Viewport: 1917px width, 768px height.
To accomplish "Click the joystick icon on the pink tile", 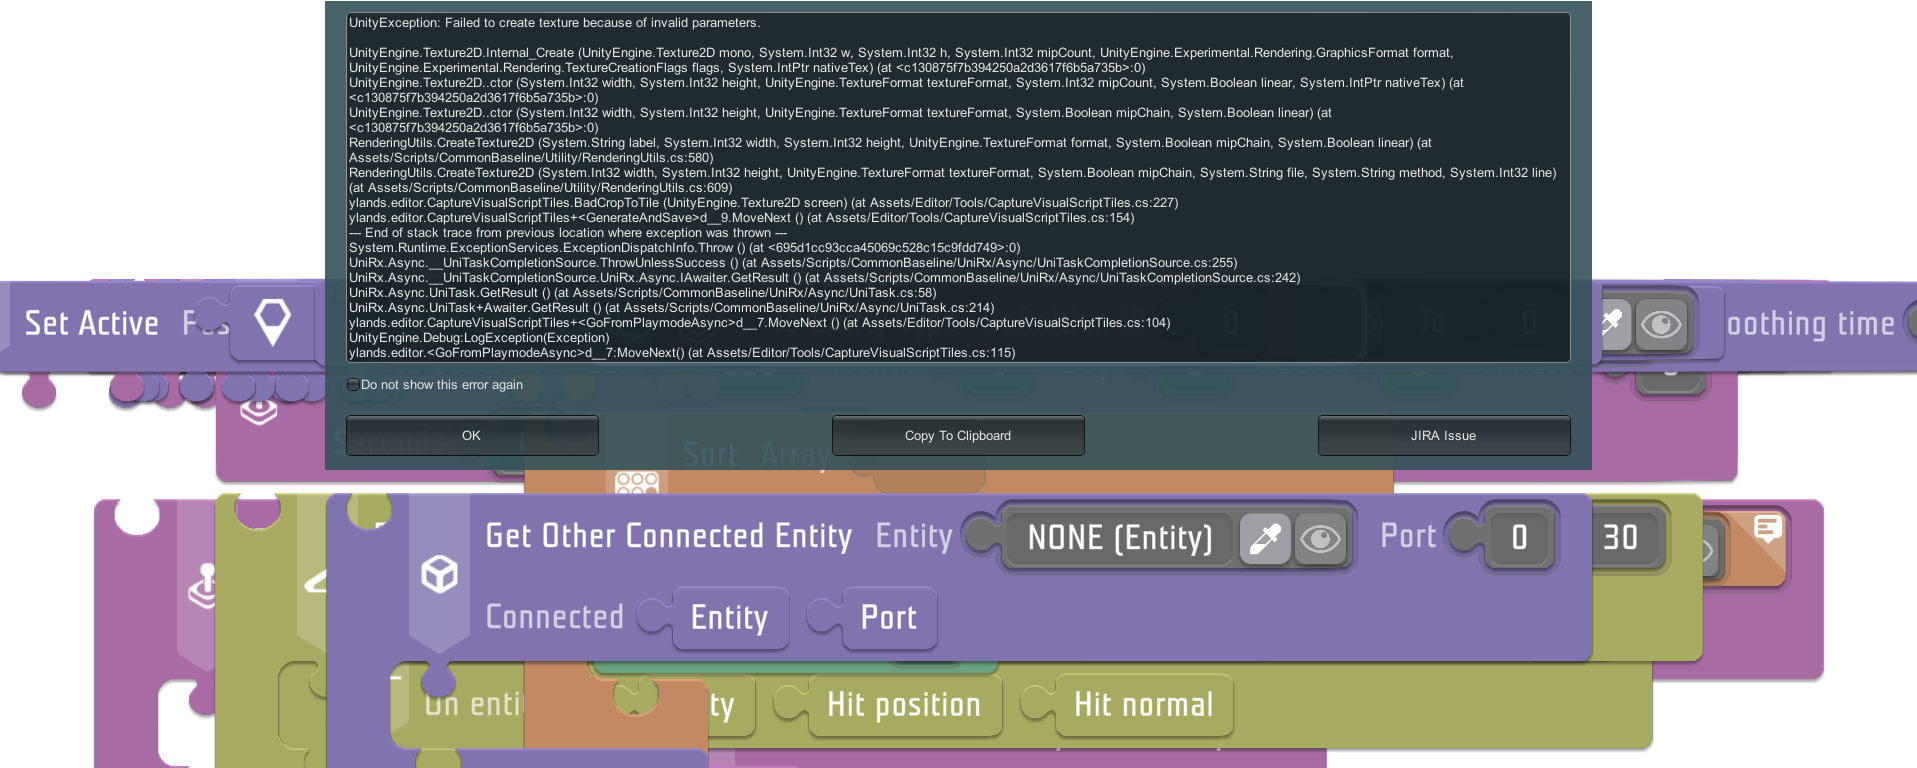I will (x=203, y=586).
